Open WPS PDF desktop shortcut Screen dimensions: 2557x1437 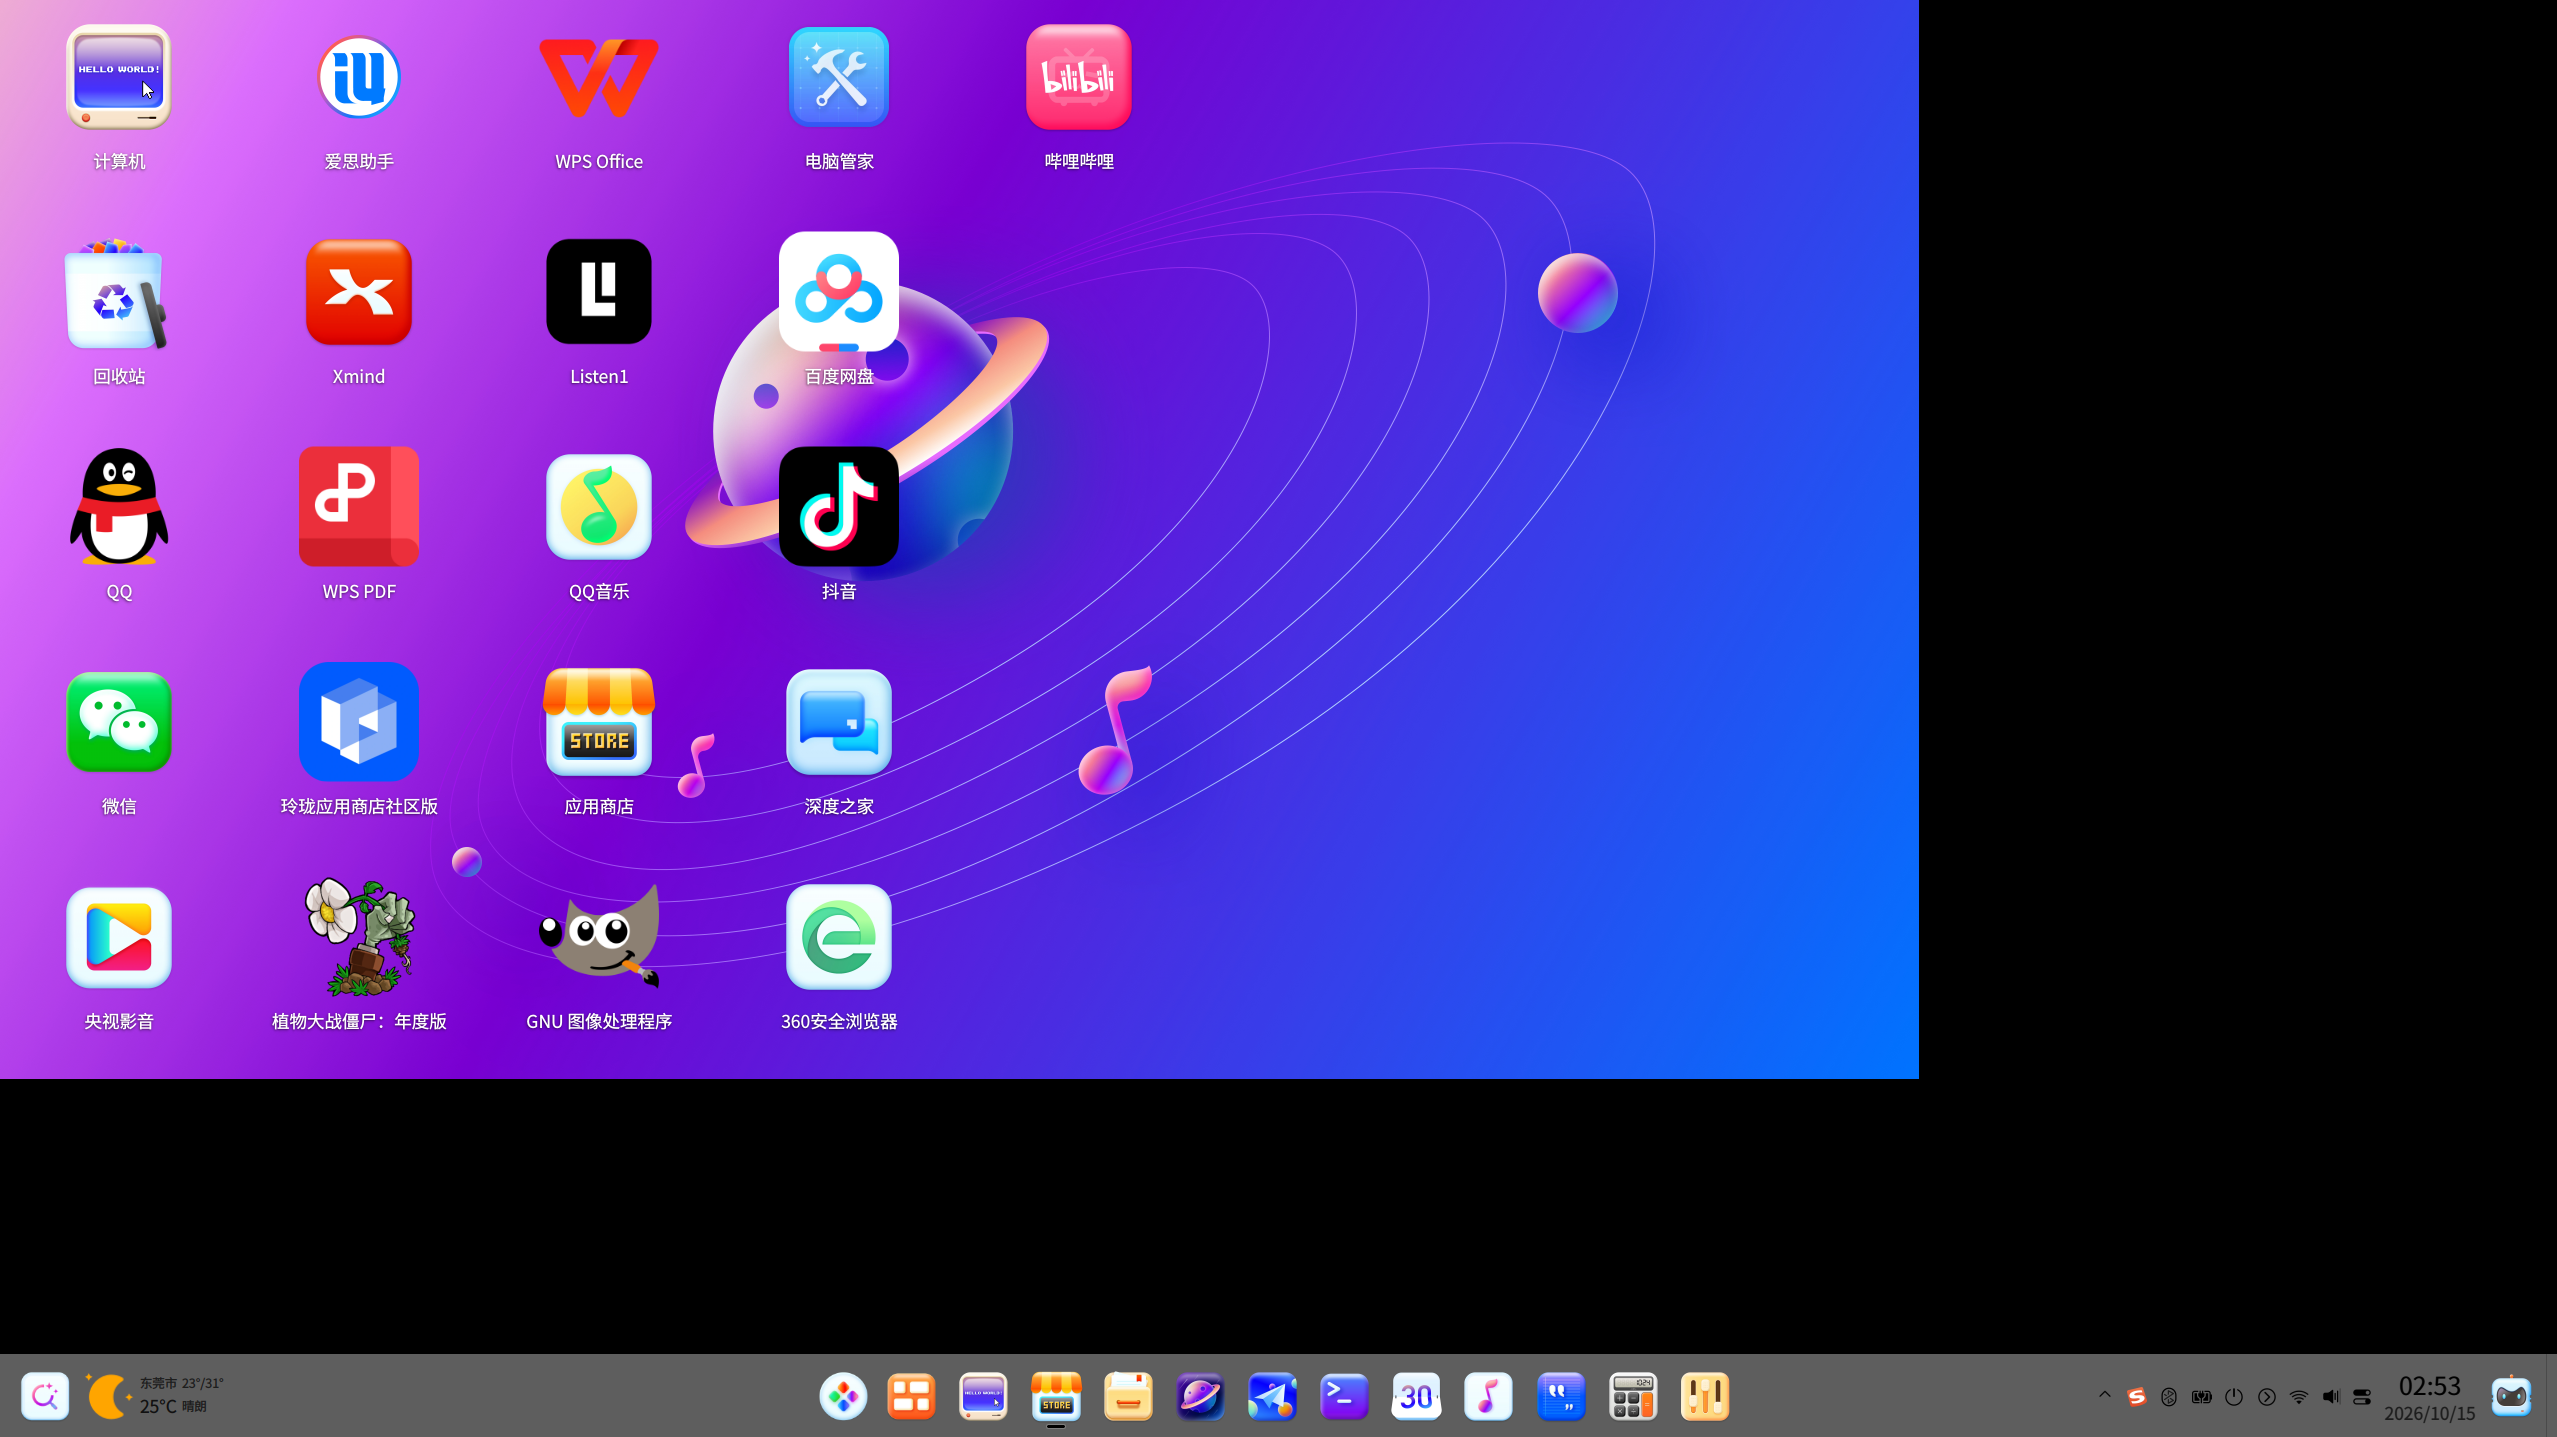(x=359, y=507)
